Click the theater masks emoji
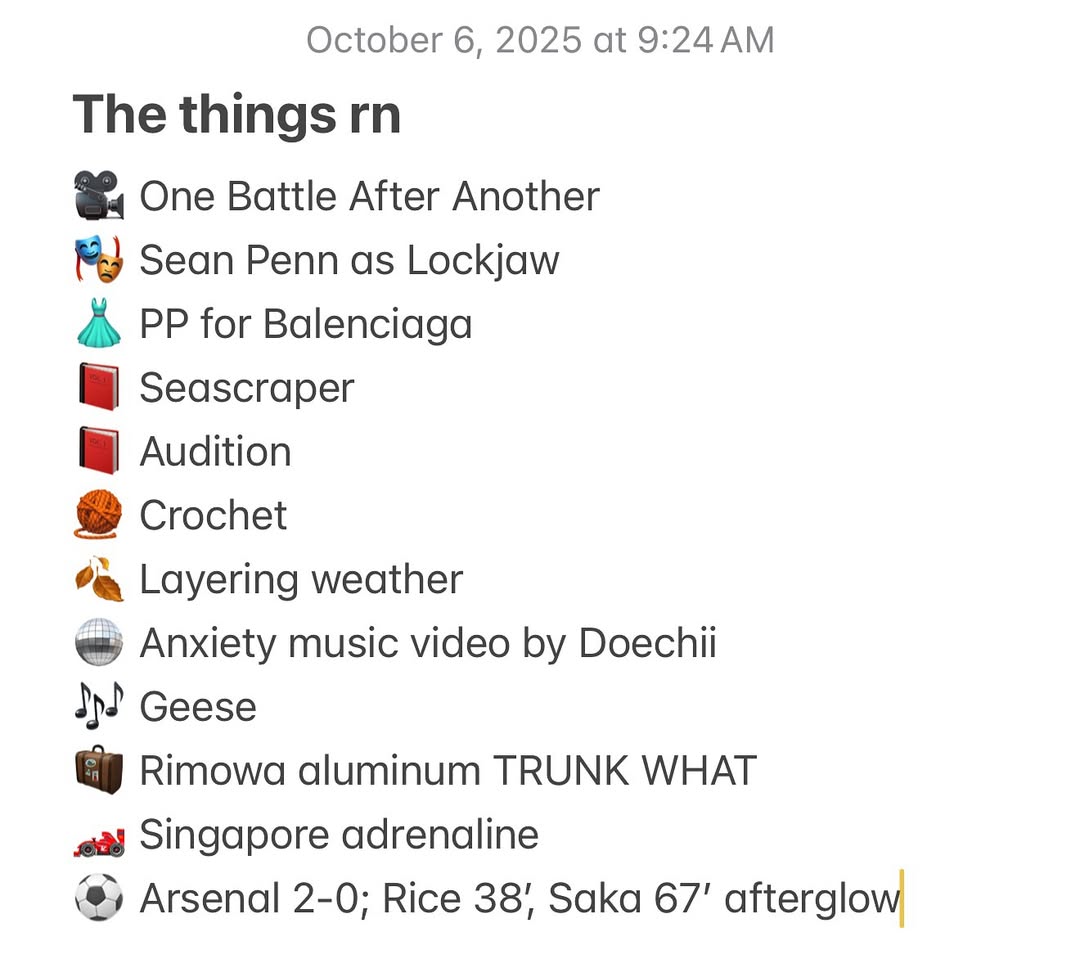 (x=99, y=260)
